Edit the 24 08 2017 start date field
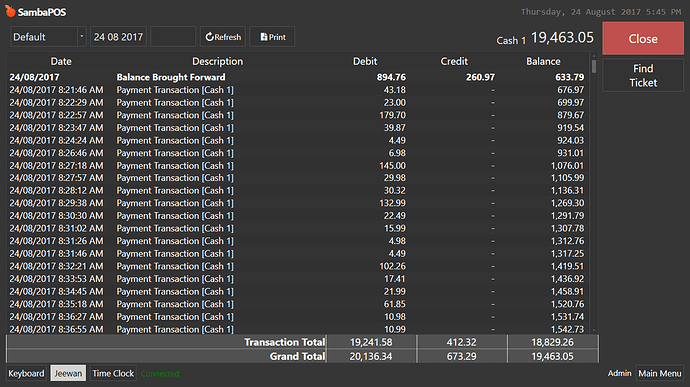Viewport: 690px width, 387px height. tap(118, 37)
